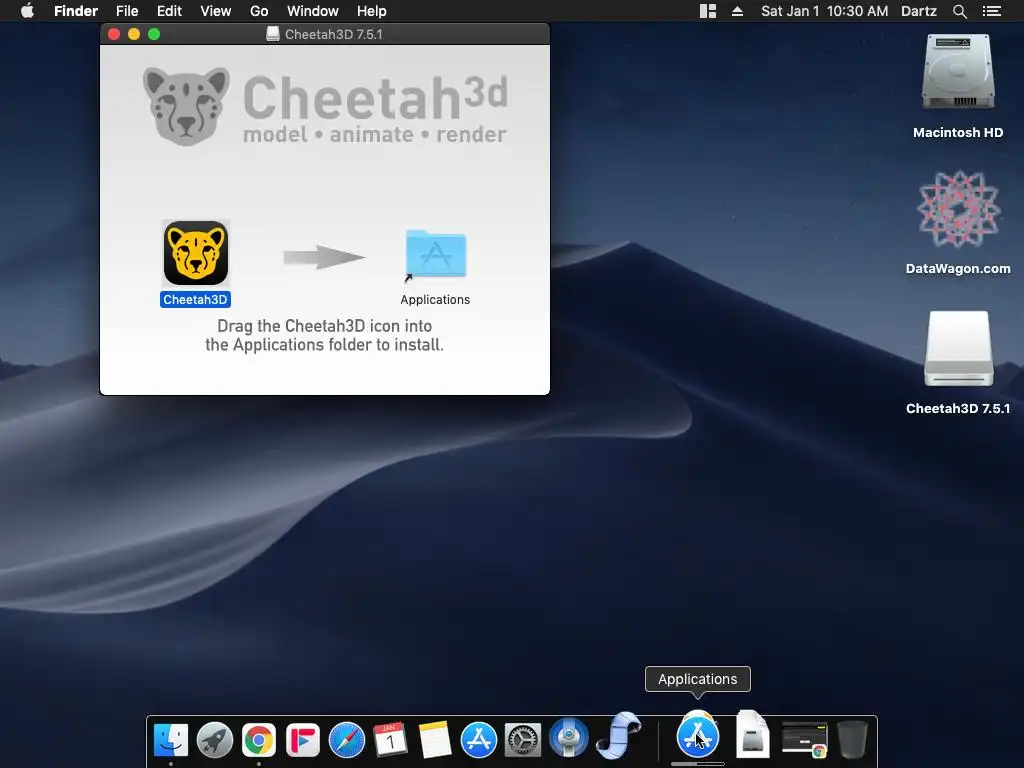
Task: Click the Applications folder alias in the installer
Action: [x=436, y=253]
